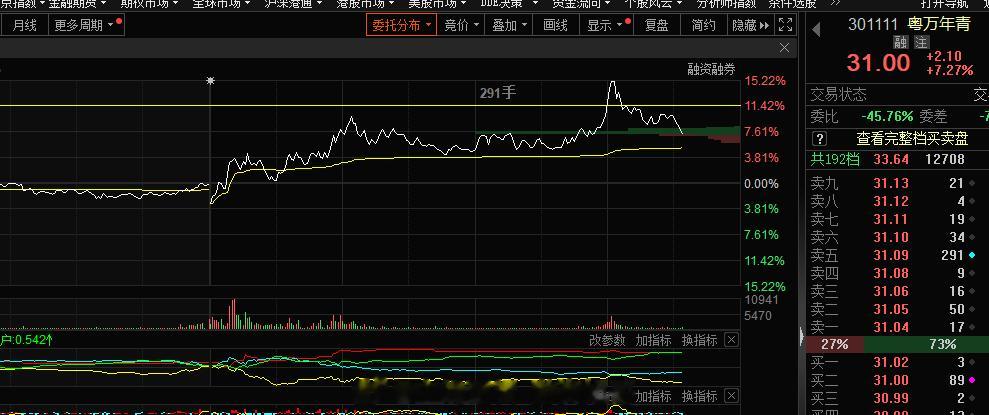This screenshot has width=989, height=415.
Task: Close second indicator panel X button
Action: click(x=731, y=396)
